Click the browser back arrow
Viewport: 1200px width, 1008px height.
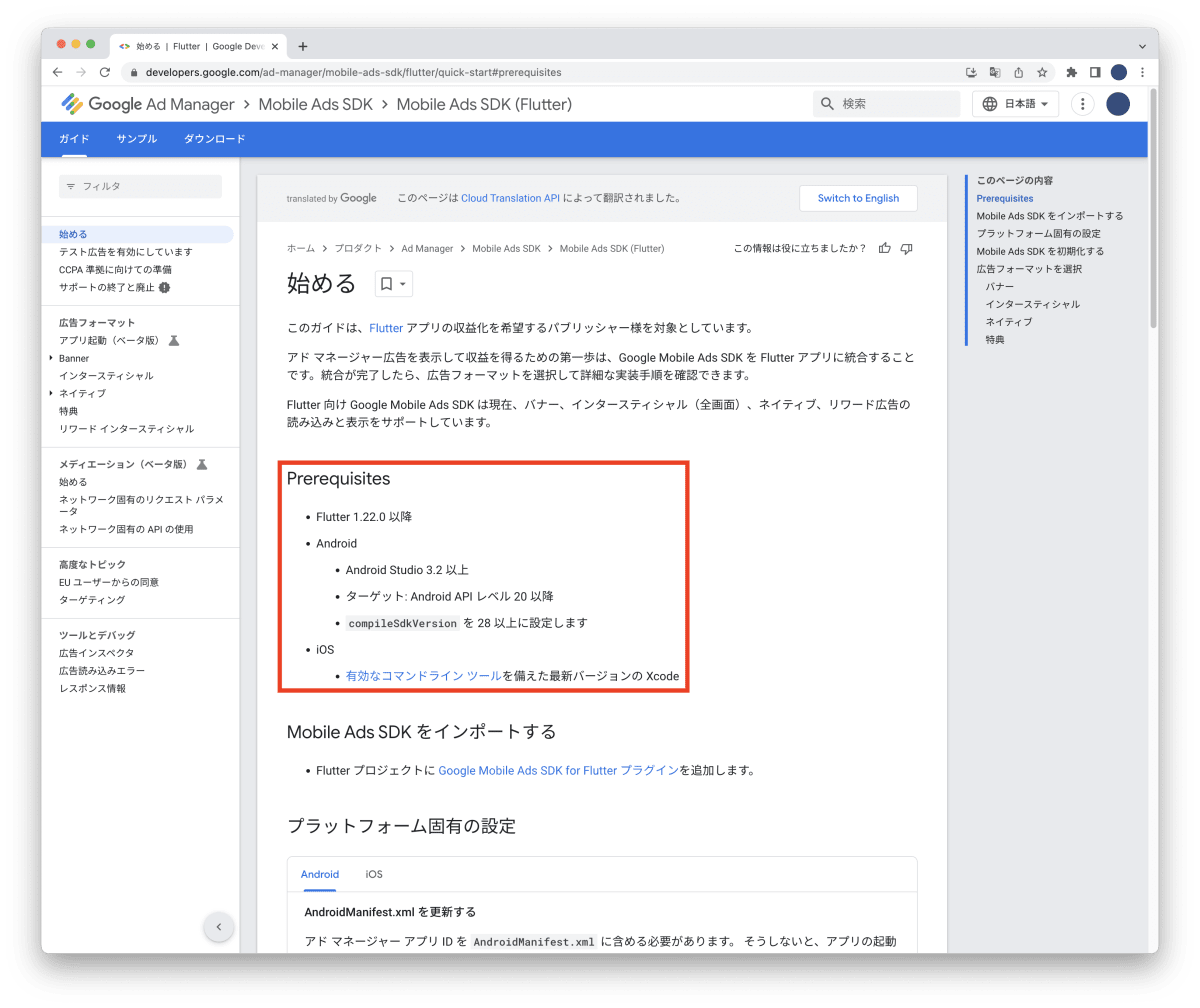[58, 72]
